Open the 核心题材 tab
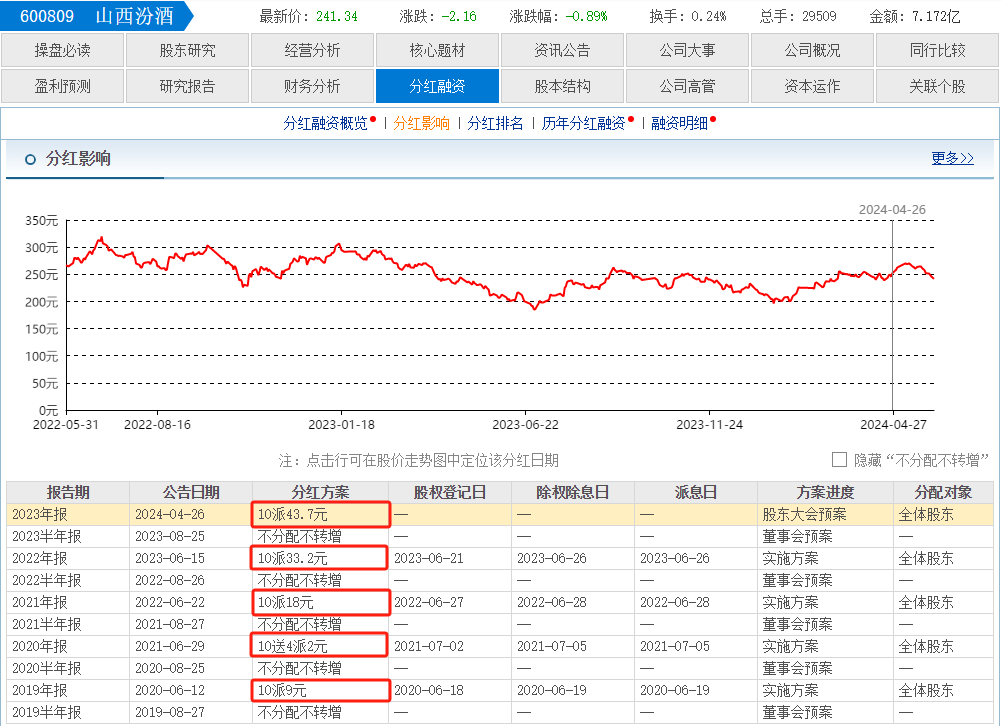1002x726 pixels. (x=437, y=50)
